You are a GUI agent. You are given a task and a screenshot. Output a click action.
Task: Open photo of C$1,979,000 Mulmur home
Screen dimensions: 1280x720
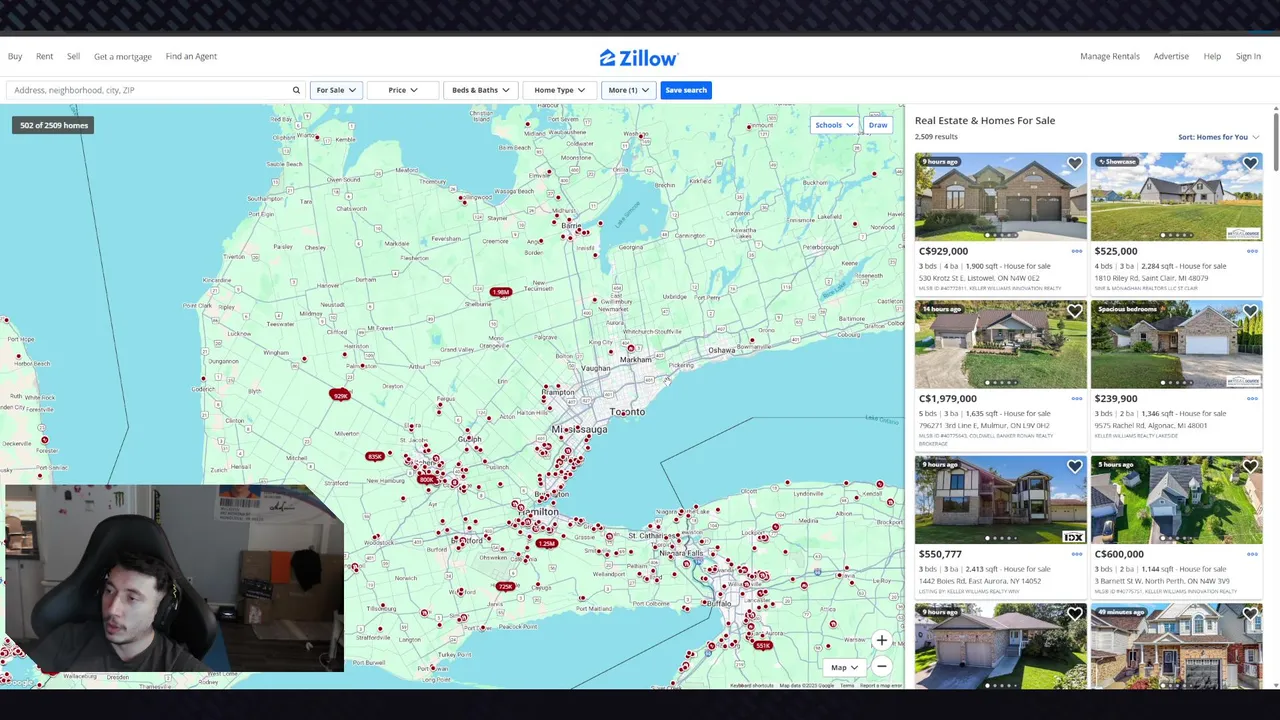pyautogui.click(x=1000, y=344)
